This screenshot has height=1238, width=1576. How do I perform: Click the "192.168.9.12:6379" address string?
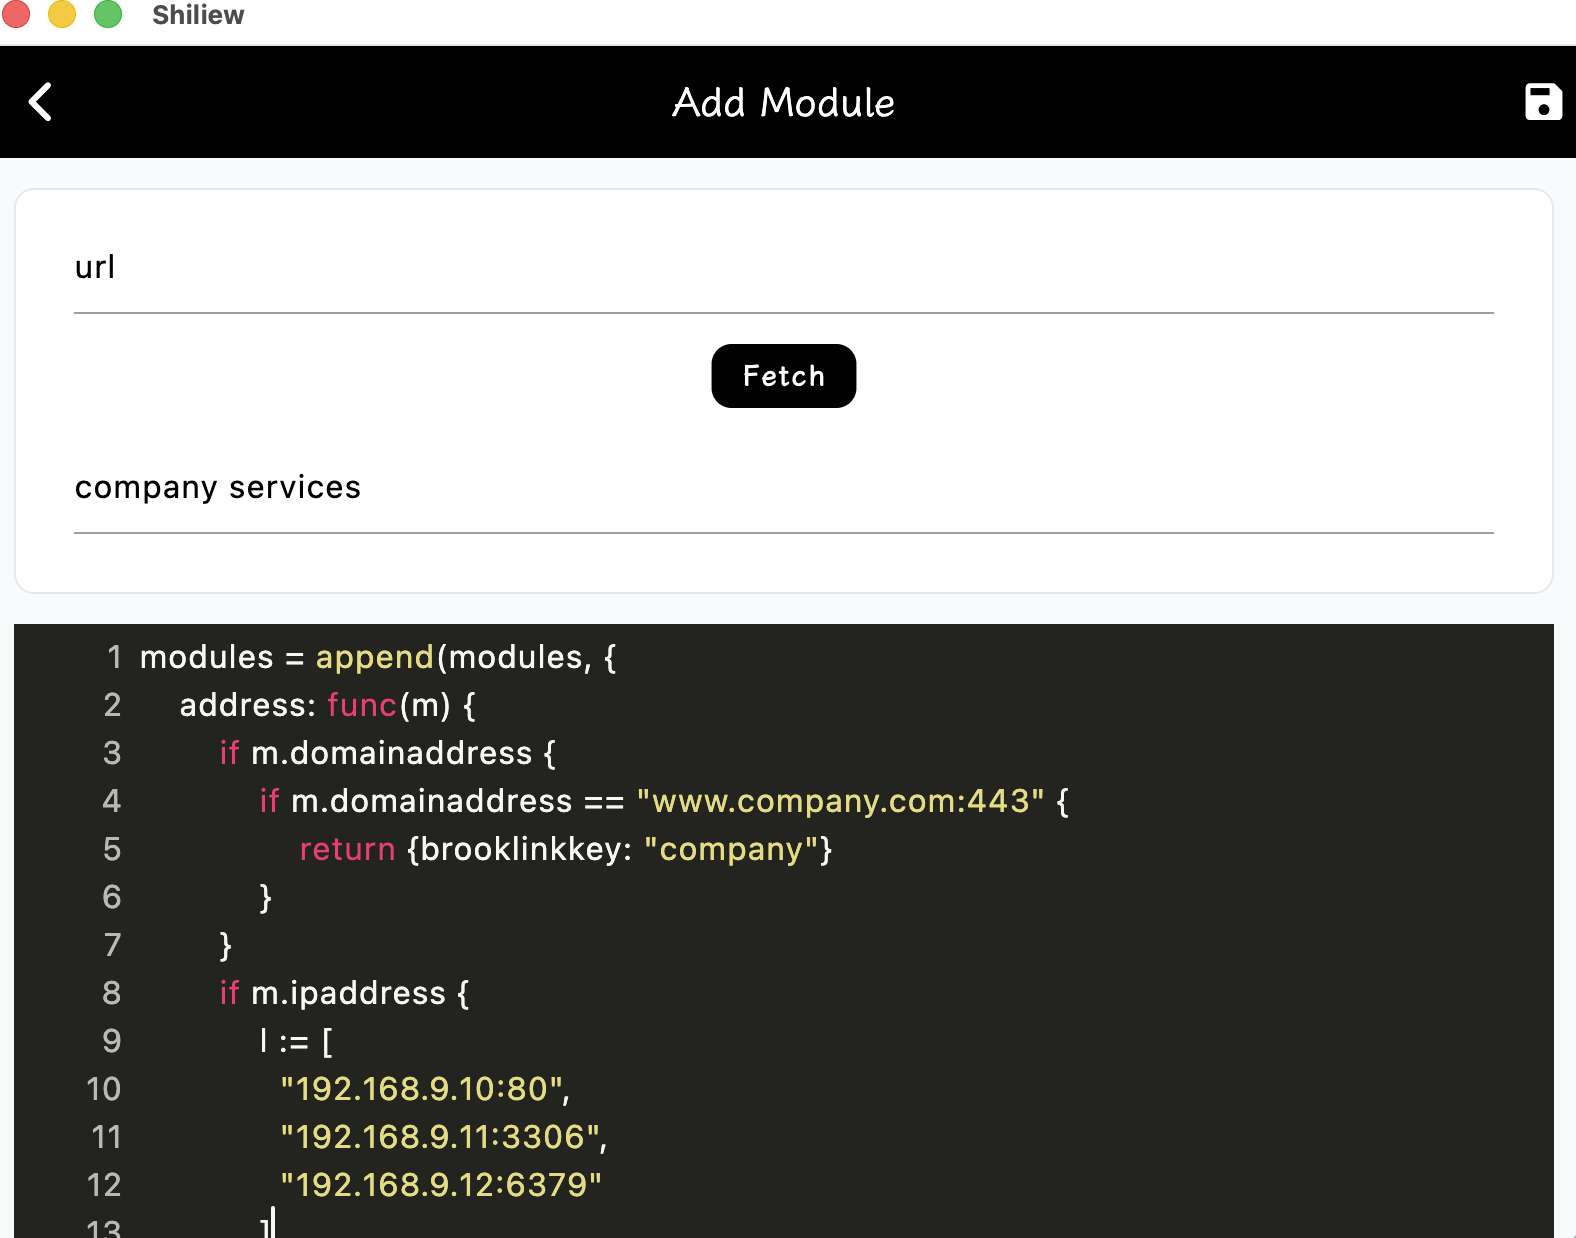440,1185
